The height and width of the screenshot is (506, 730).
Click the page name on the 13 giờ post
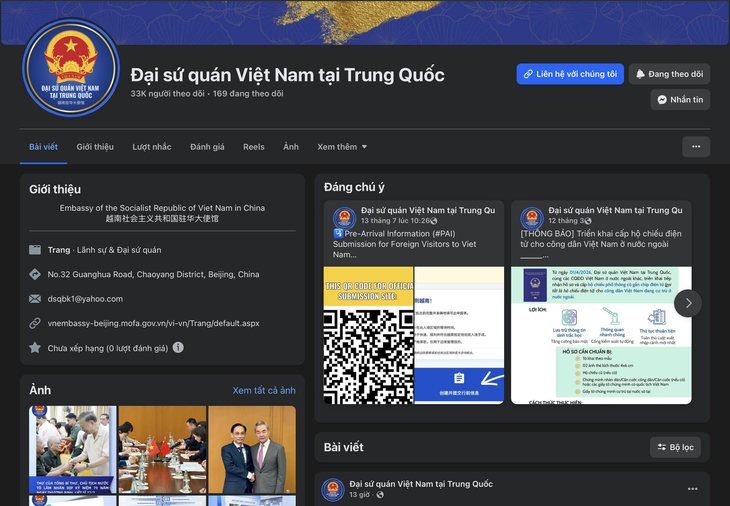421,484
